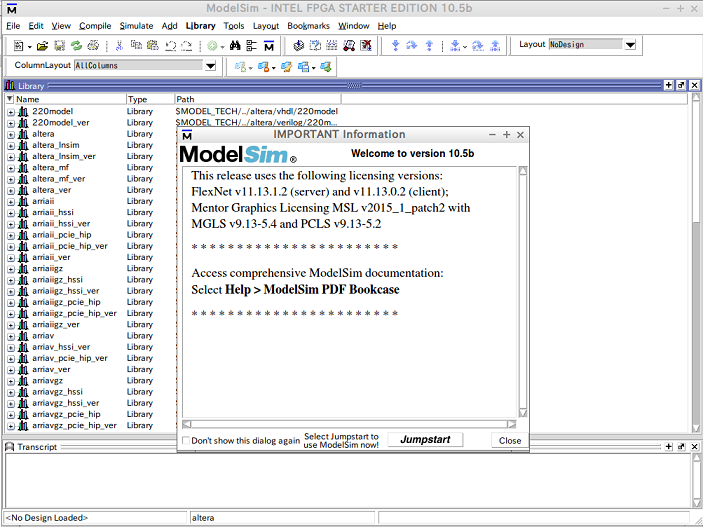Screen dimensions: 703x527
Task: Select the altera_ver library row
Action: [x=90, y=190]
